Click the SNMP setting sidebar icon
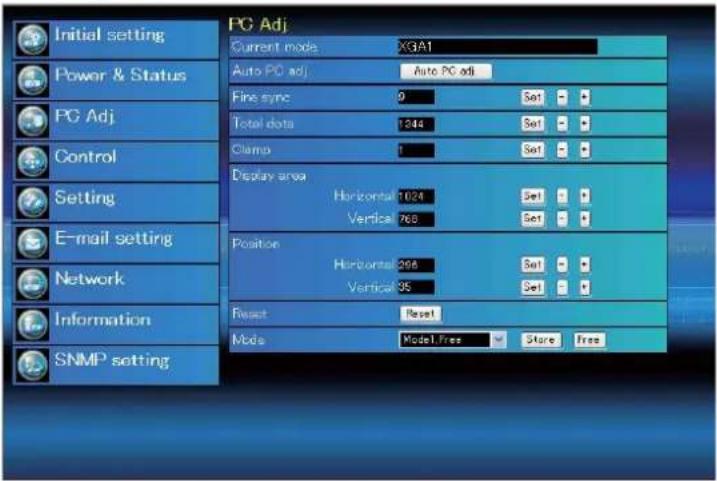This screenshot has height=481, width=717. [32, 365]
